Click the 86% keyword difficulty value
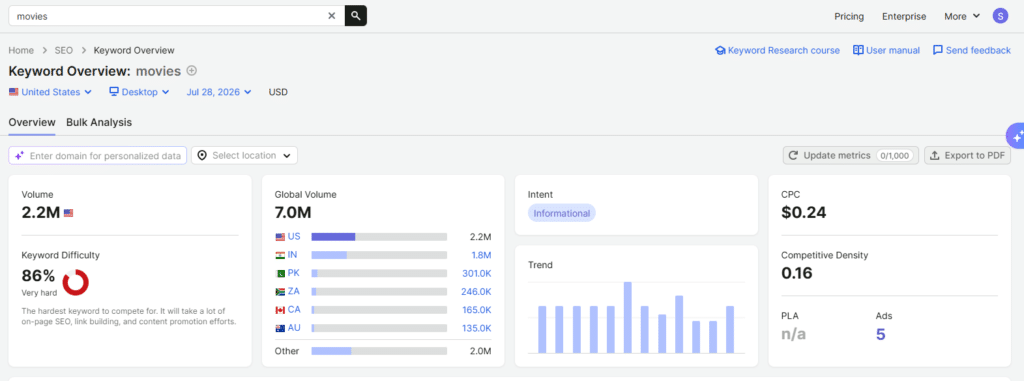1024x381 pixels. pos(39,275)
